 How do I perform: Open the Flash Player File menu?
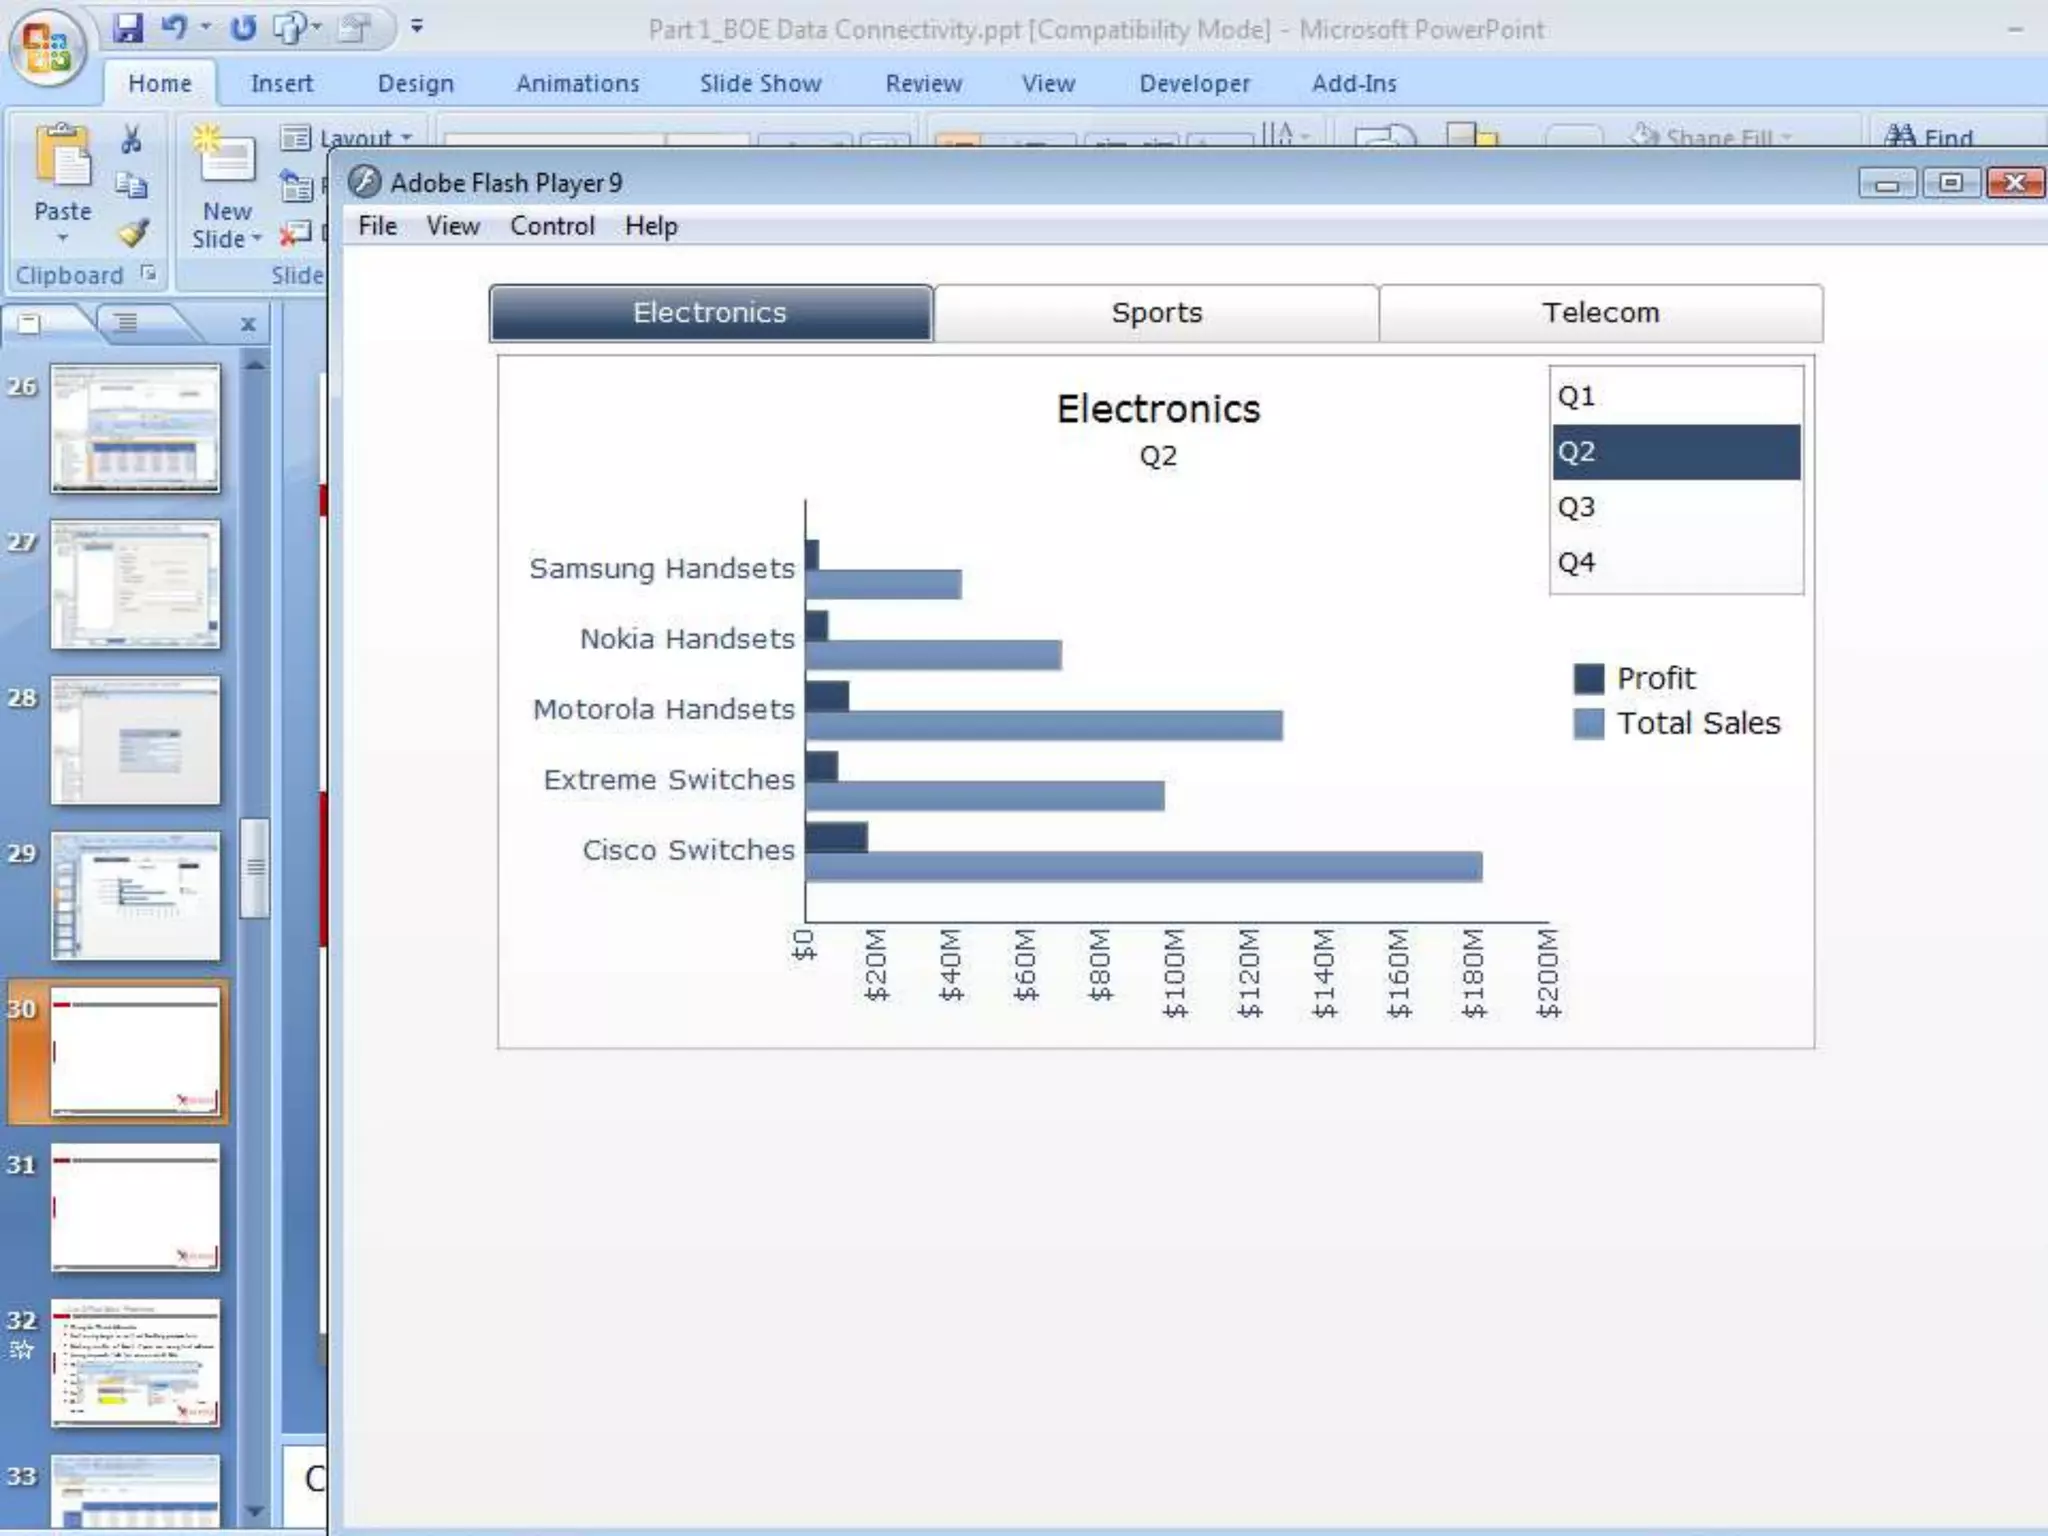(378, 226)
